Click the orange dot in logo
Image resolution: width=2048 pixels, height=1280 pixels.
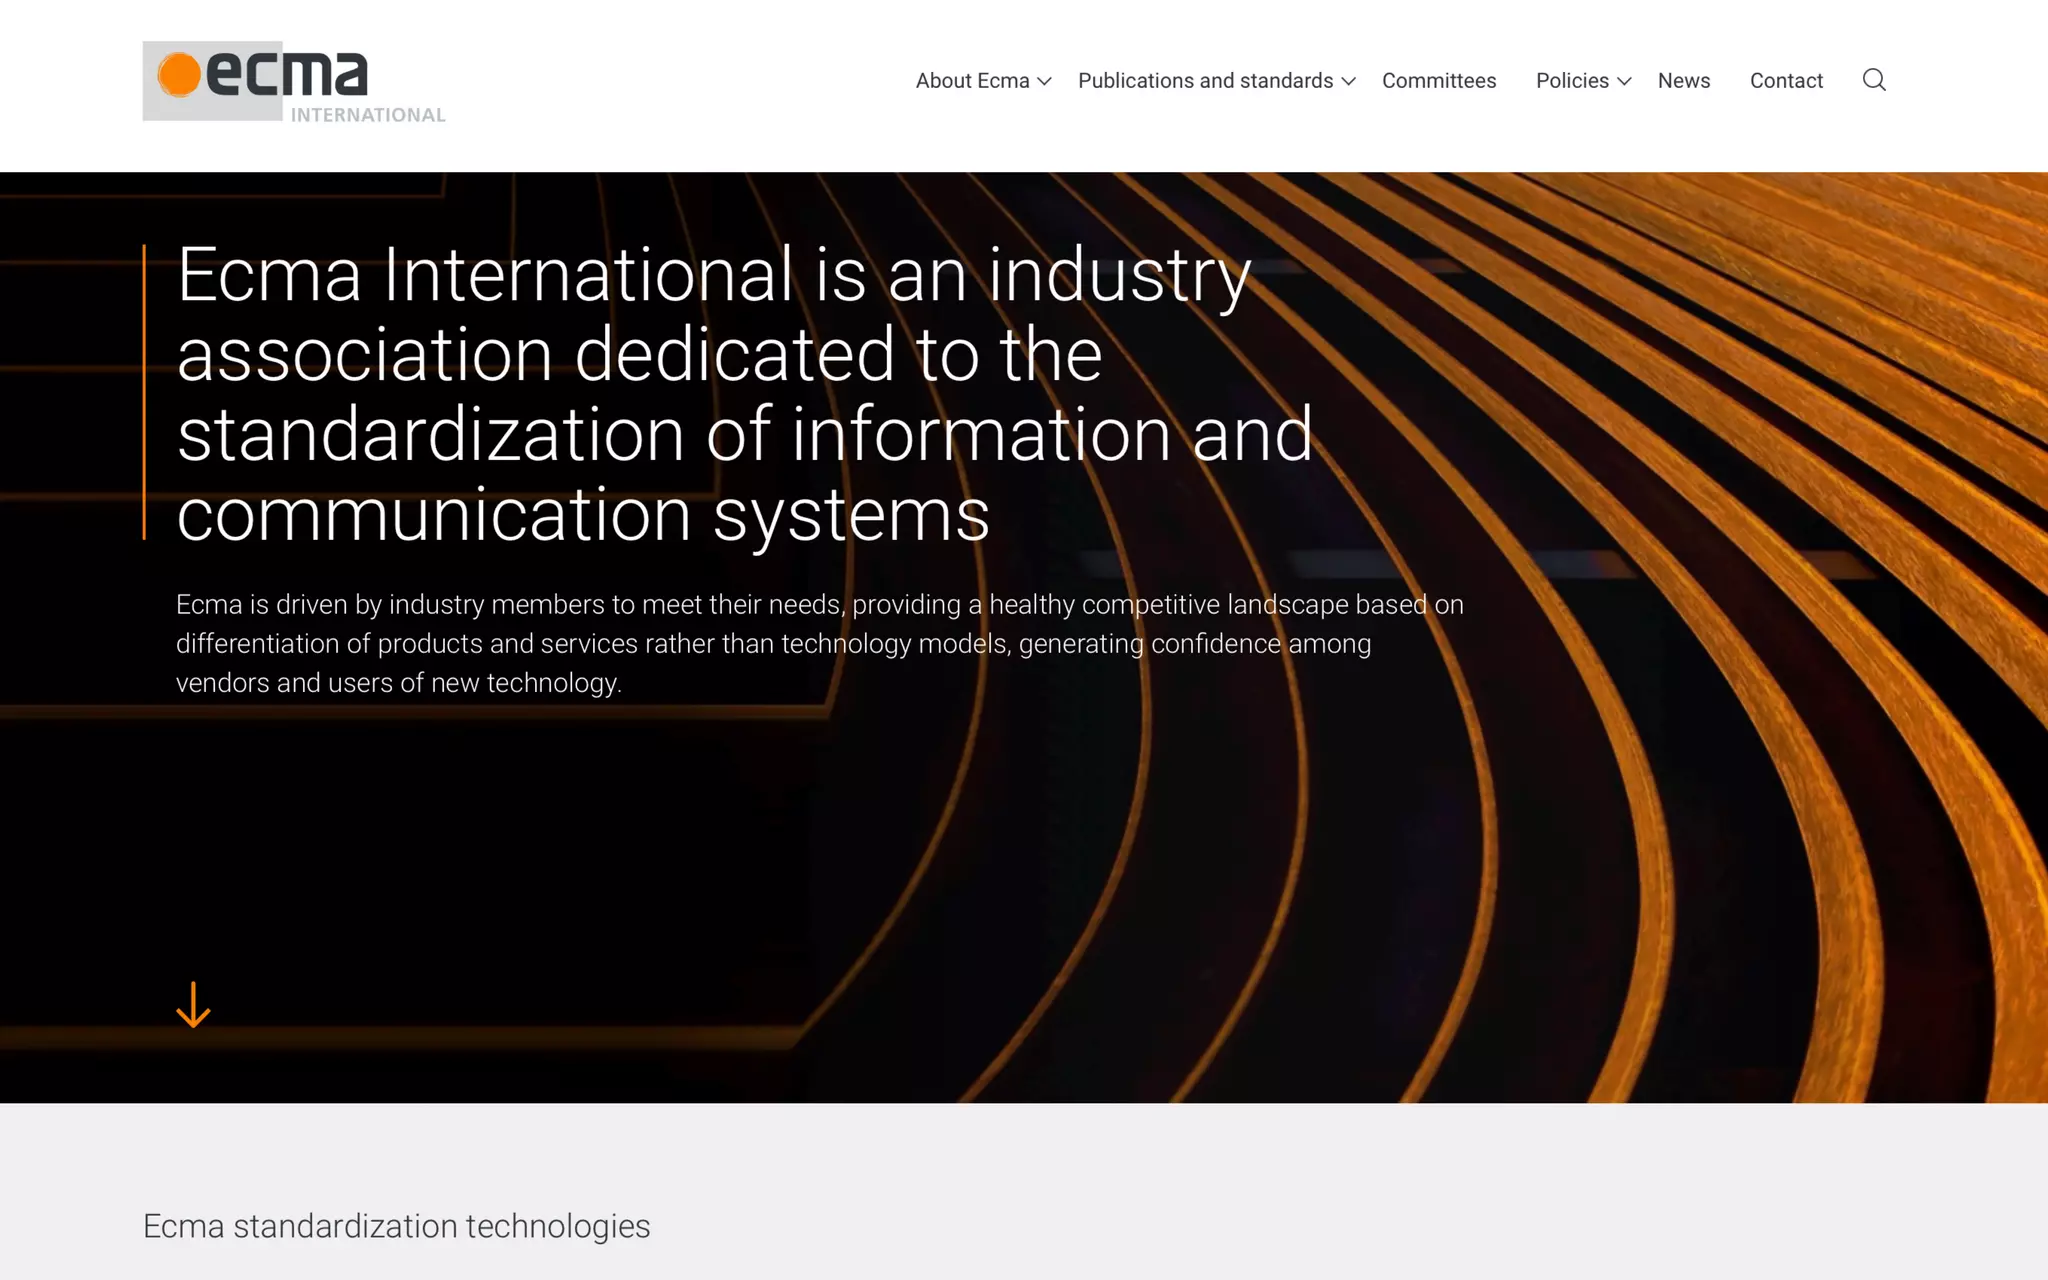coord(180,75)
